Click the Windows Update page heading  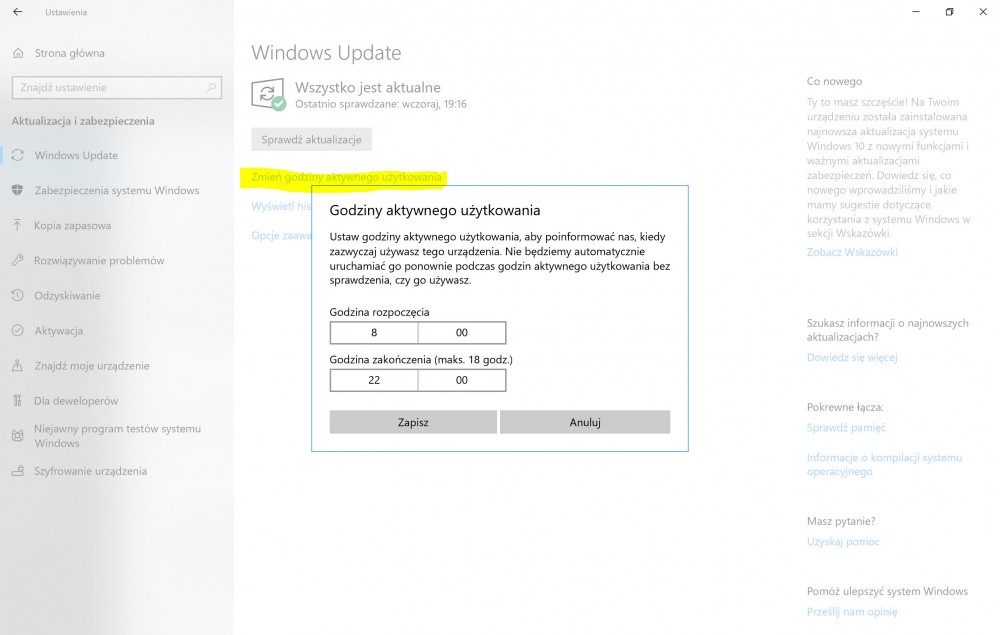pos(326,53)
